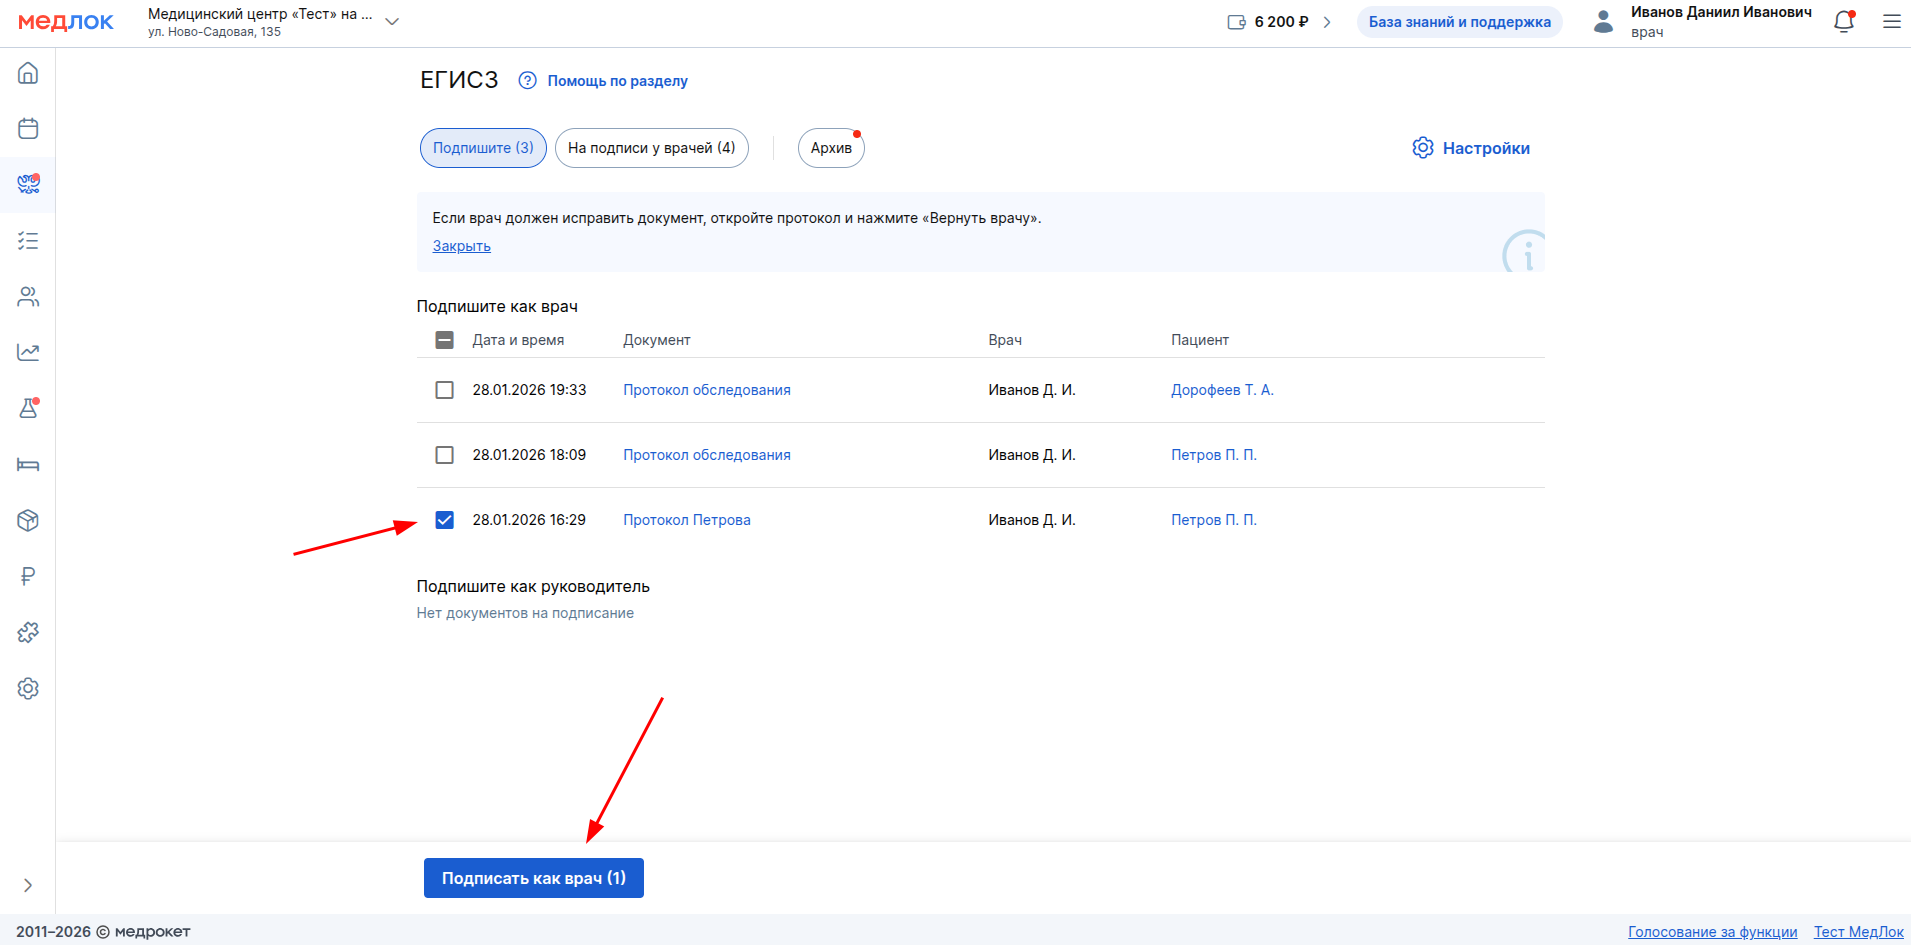This screenshot has height=945, width=1911.
Task: Open the calendar schedule icon in sidebar
Action: tap(28, 129)
